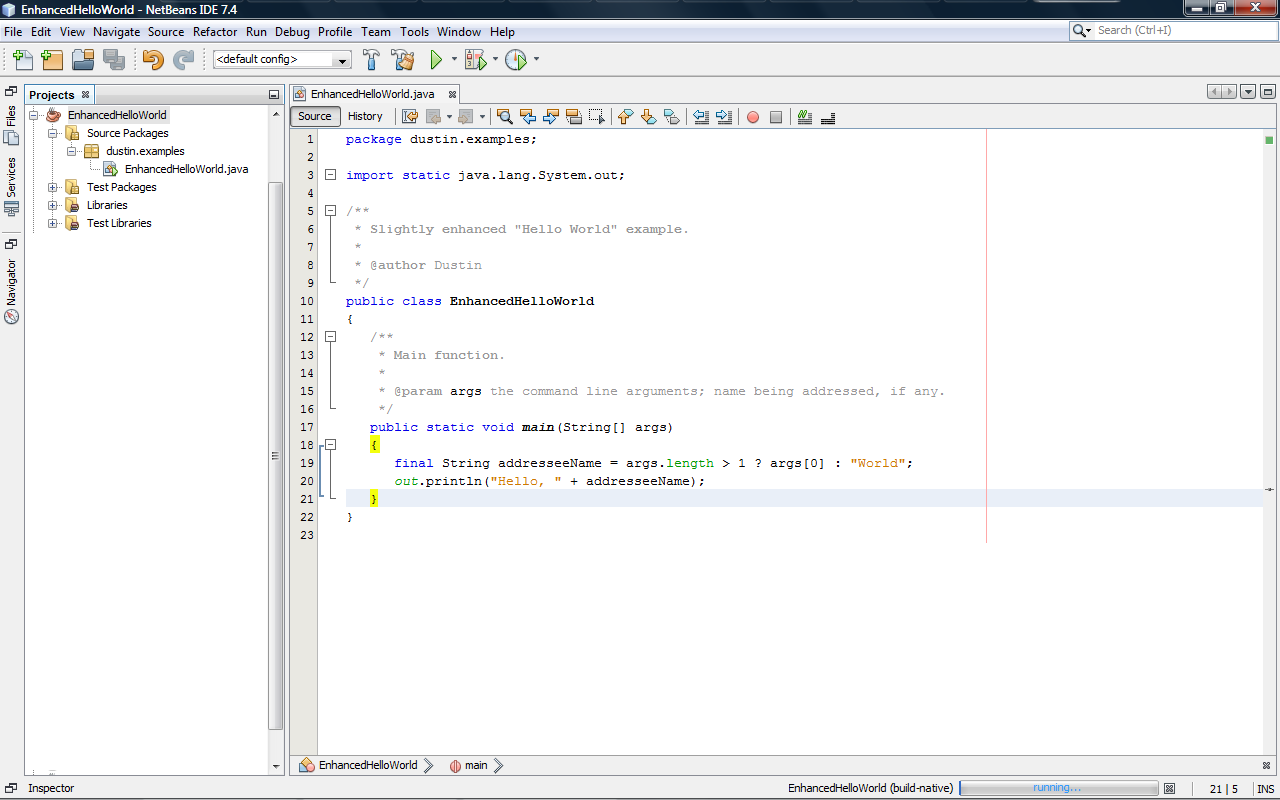This screenshot has width=1280, height=800.
Task: Open the Navigator side panel tab
Action: (x=11, y=291)
